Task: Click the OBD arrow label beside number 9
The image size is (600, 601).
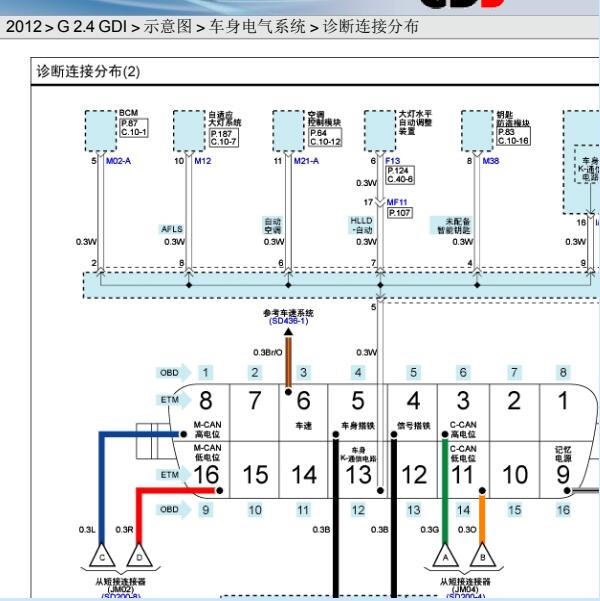Action: point(173,510)
